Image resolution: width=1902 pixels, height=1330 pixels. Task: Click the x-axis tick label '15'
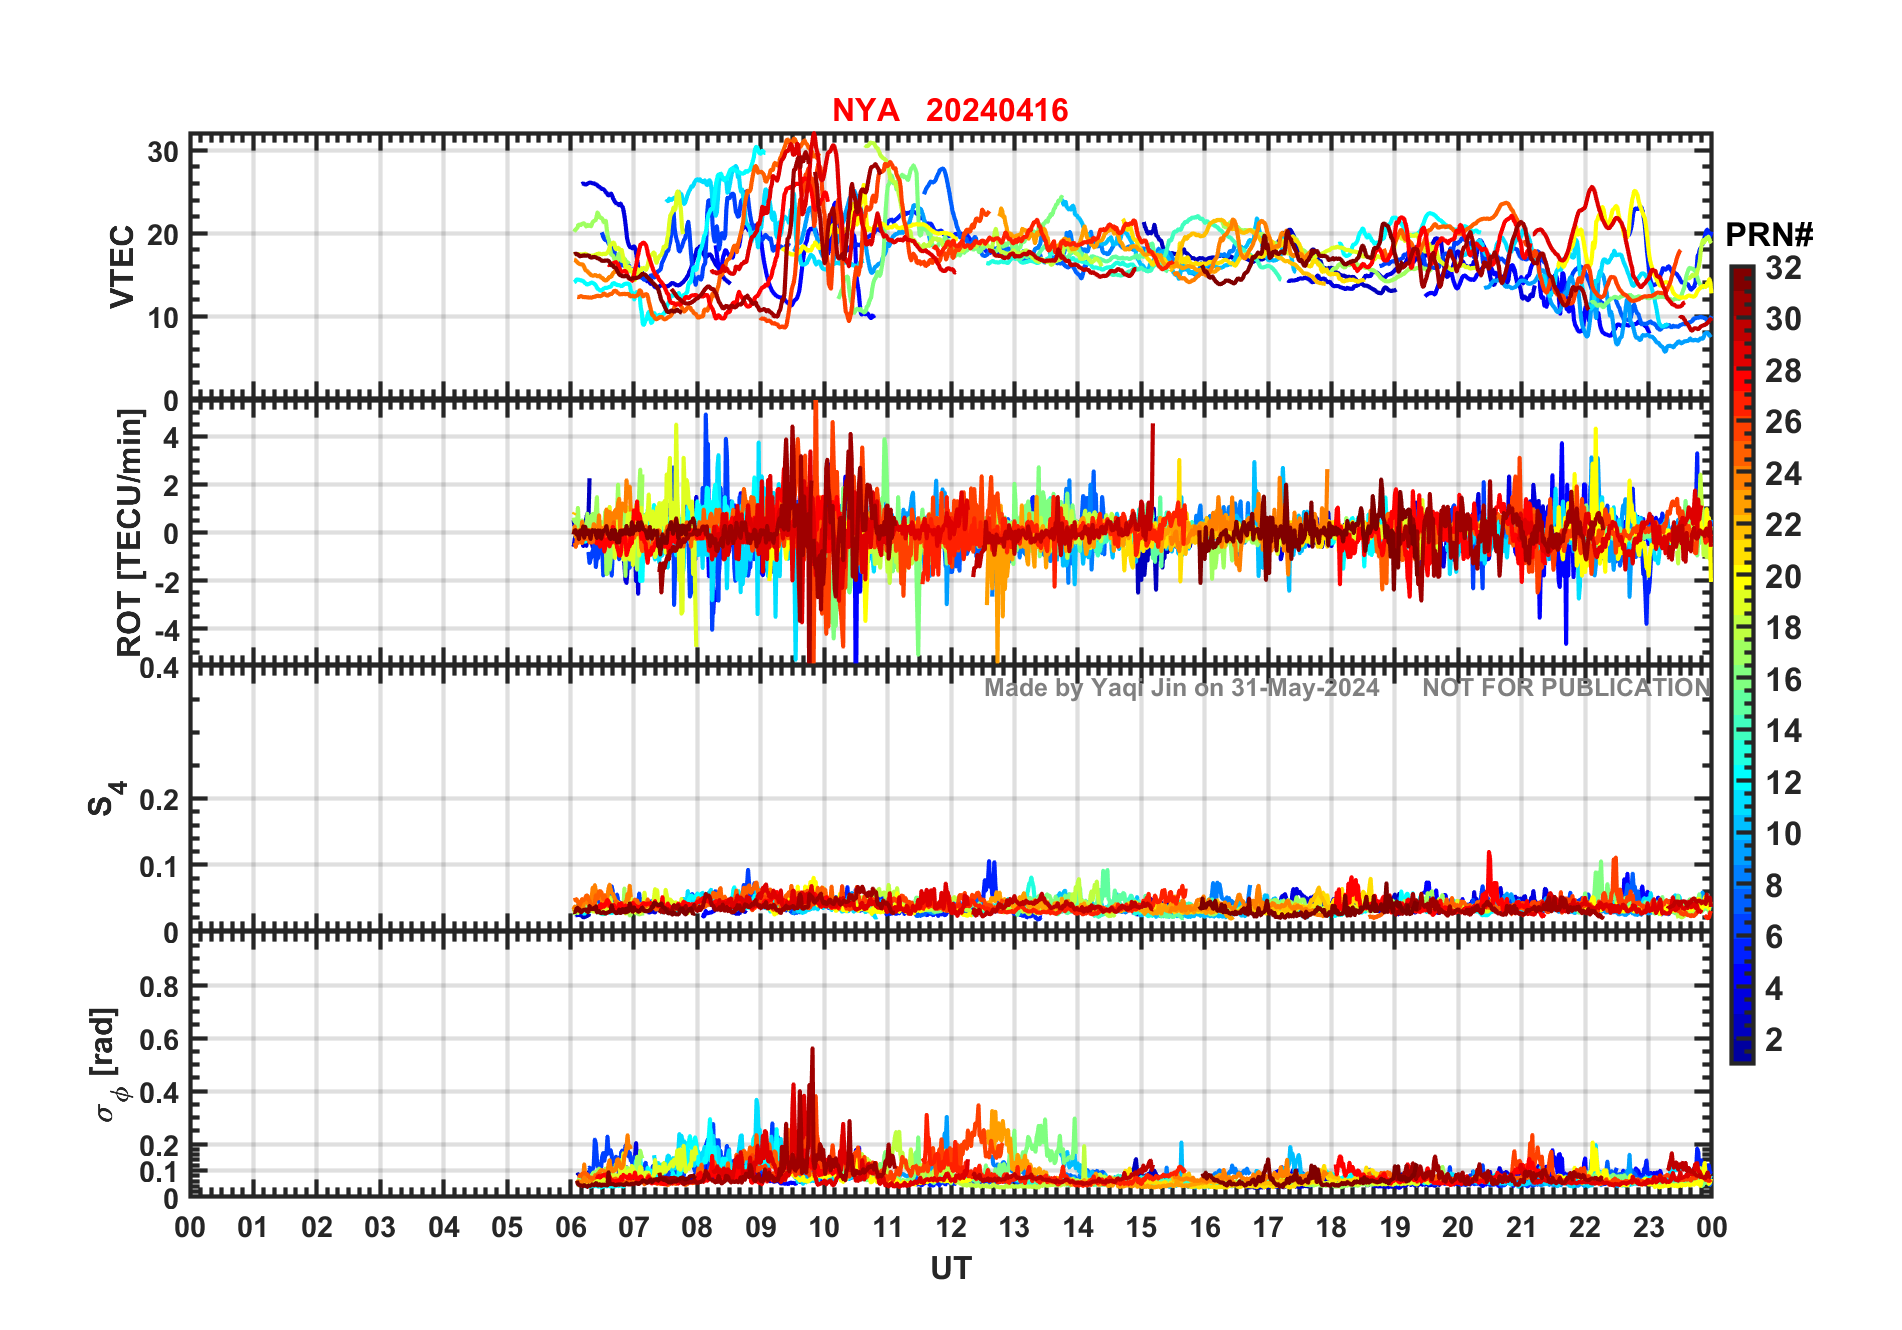tap(1141, 1227)
